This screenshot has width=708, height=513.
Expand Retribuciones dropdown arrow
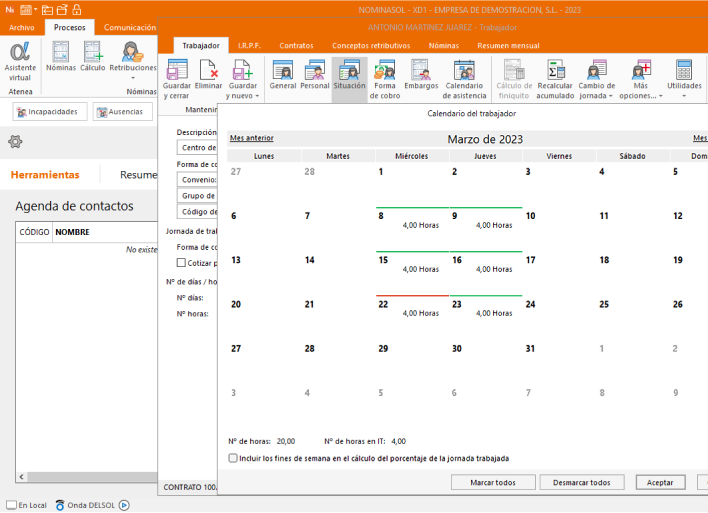point(133,78)
